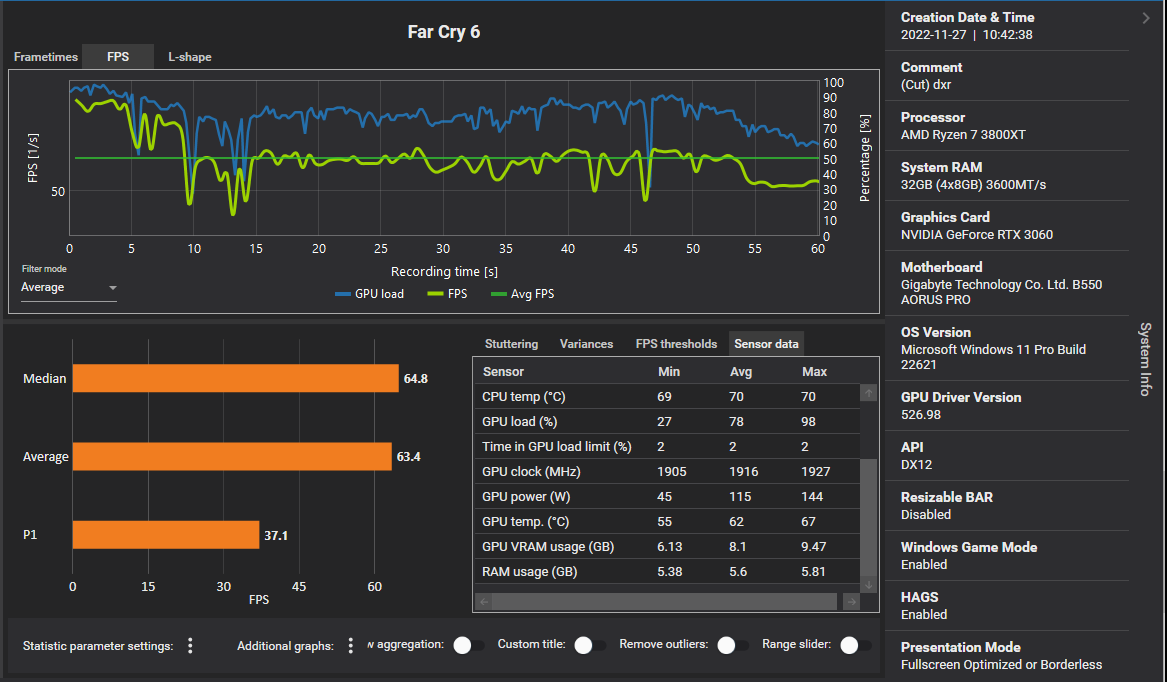The image size is (1167, 682).
Task: Open the Stuttering tab
Action: pos(511,343)
